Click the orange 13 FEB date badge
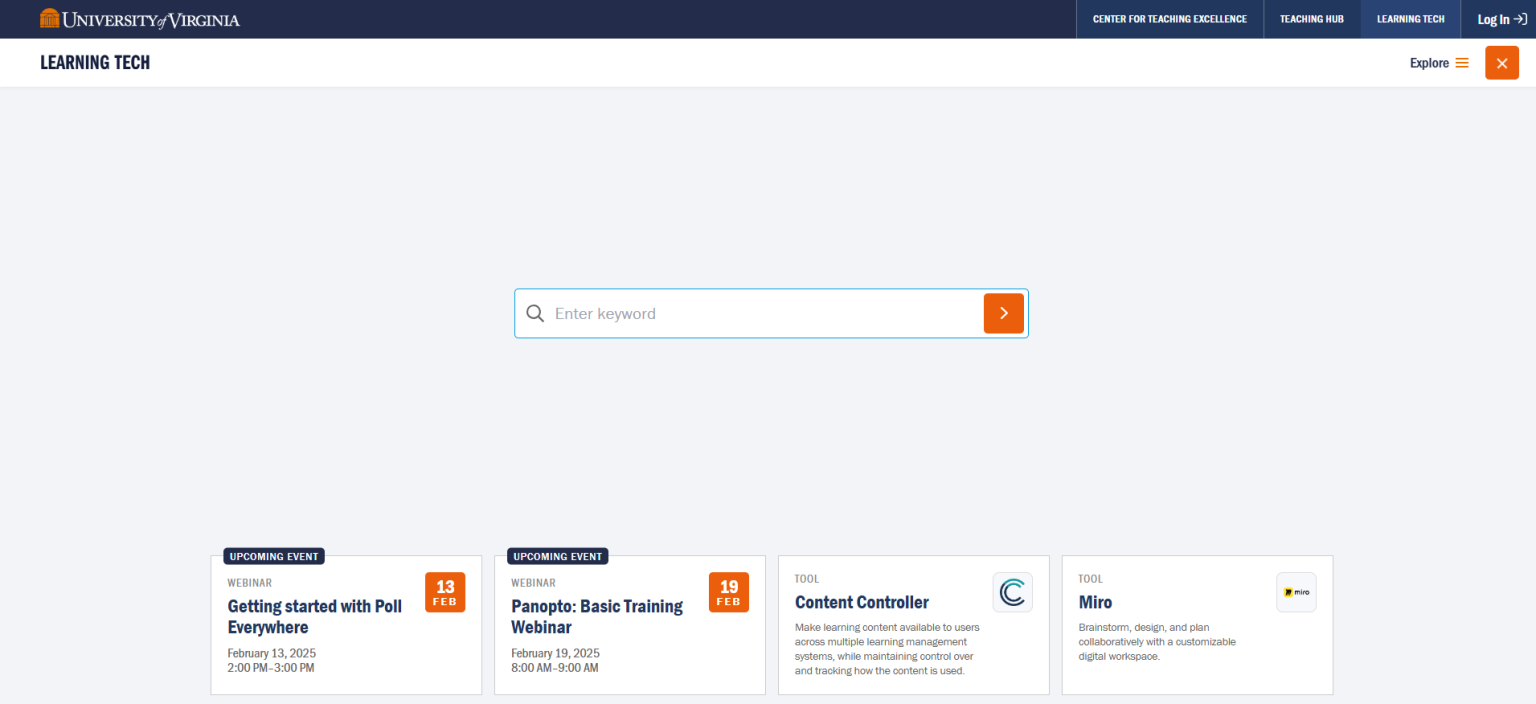This screenshot has width=1536, height=704. [x=445, y=591]
